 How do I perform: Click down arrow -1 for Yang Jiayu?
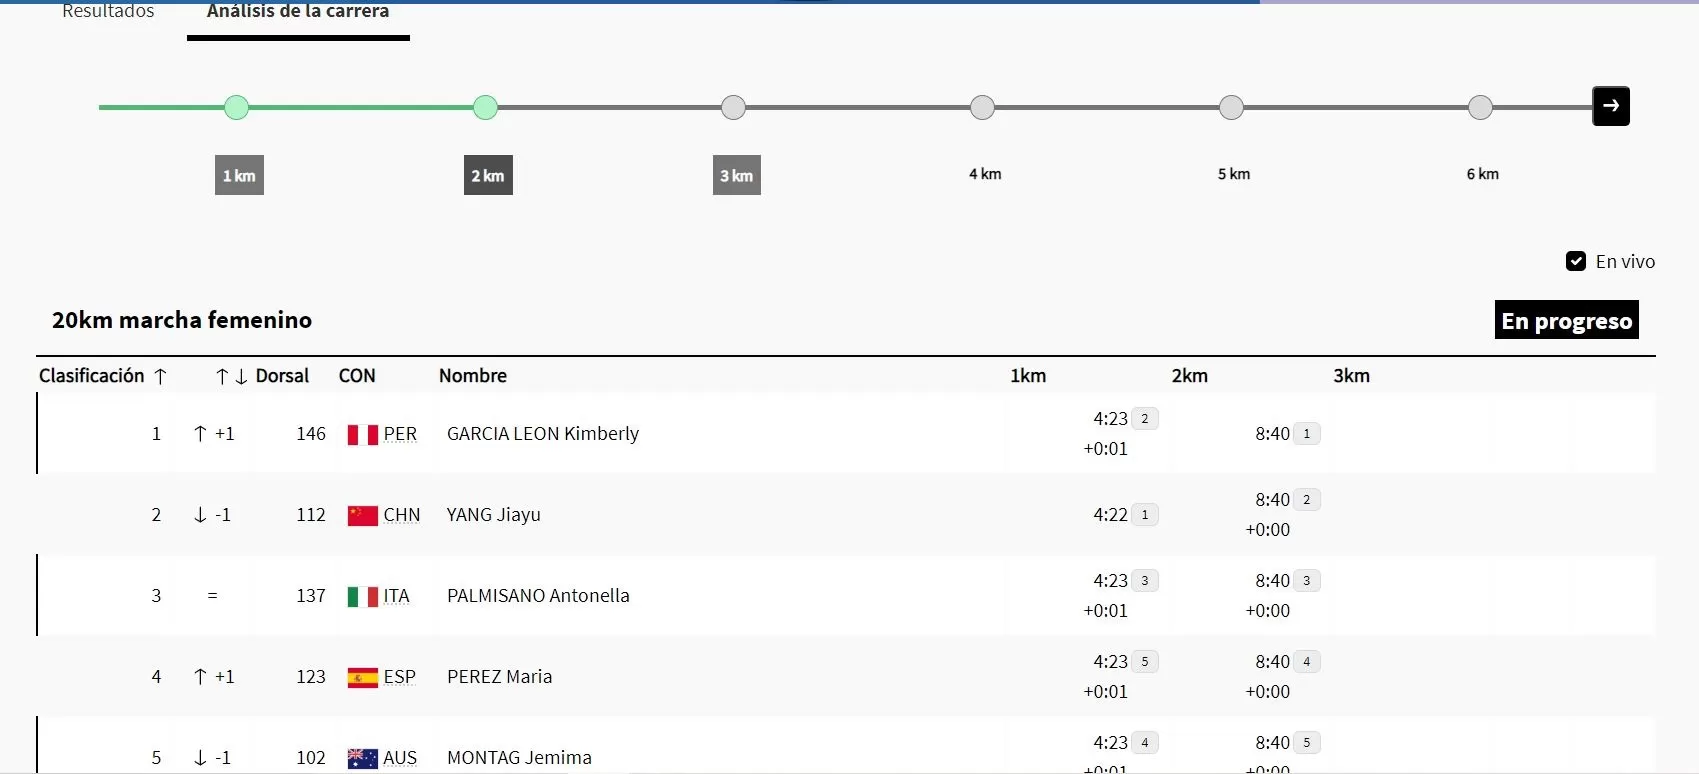(x=212, y=514)
